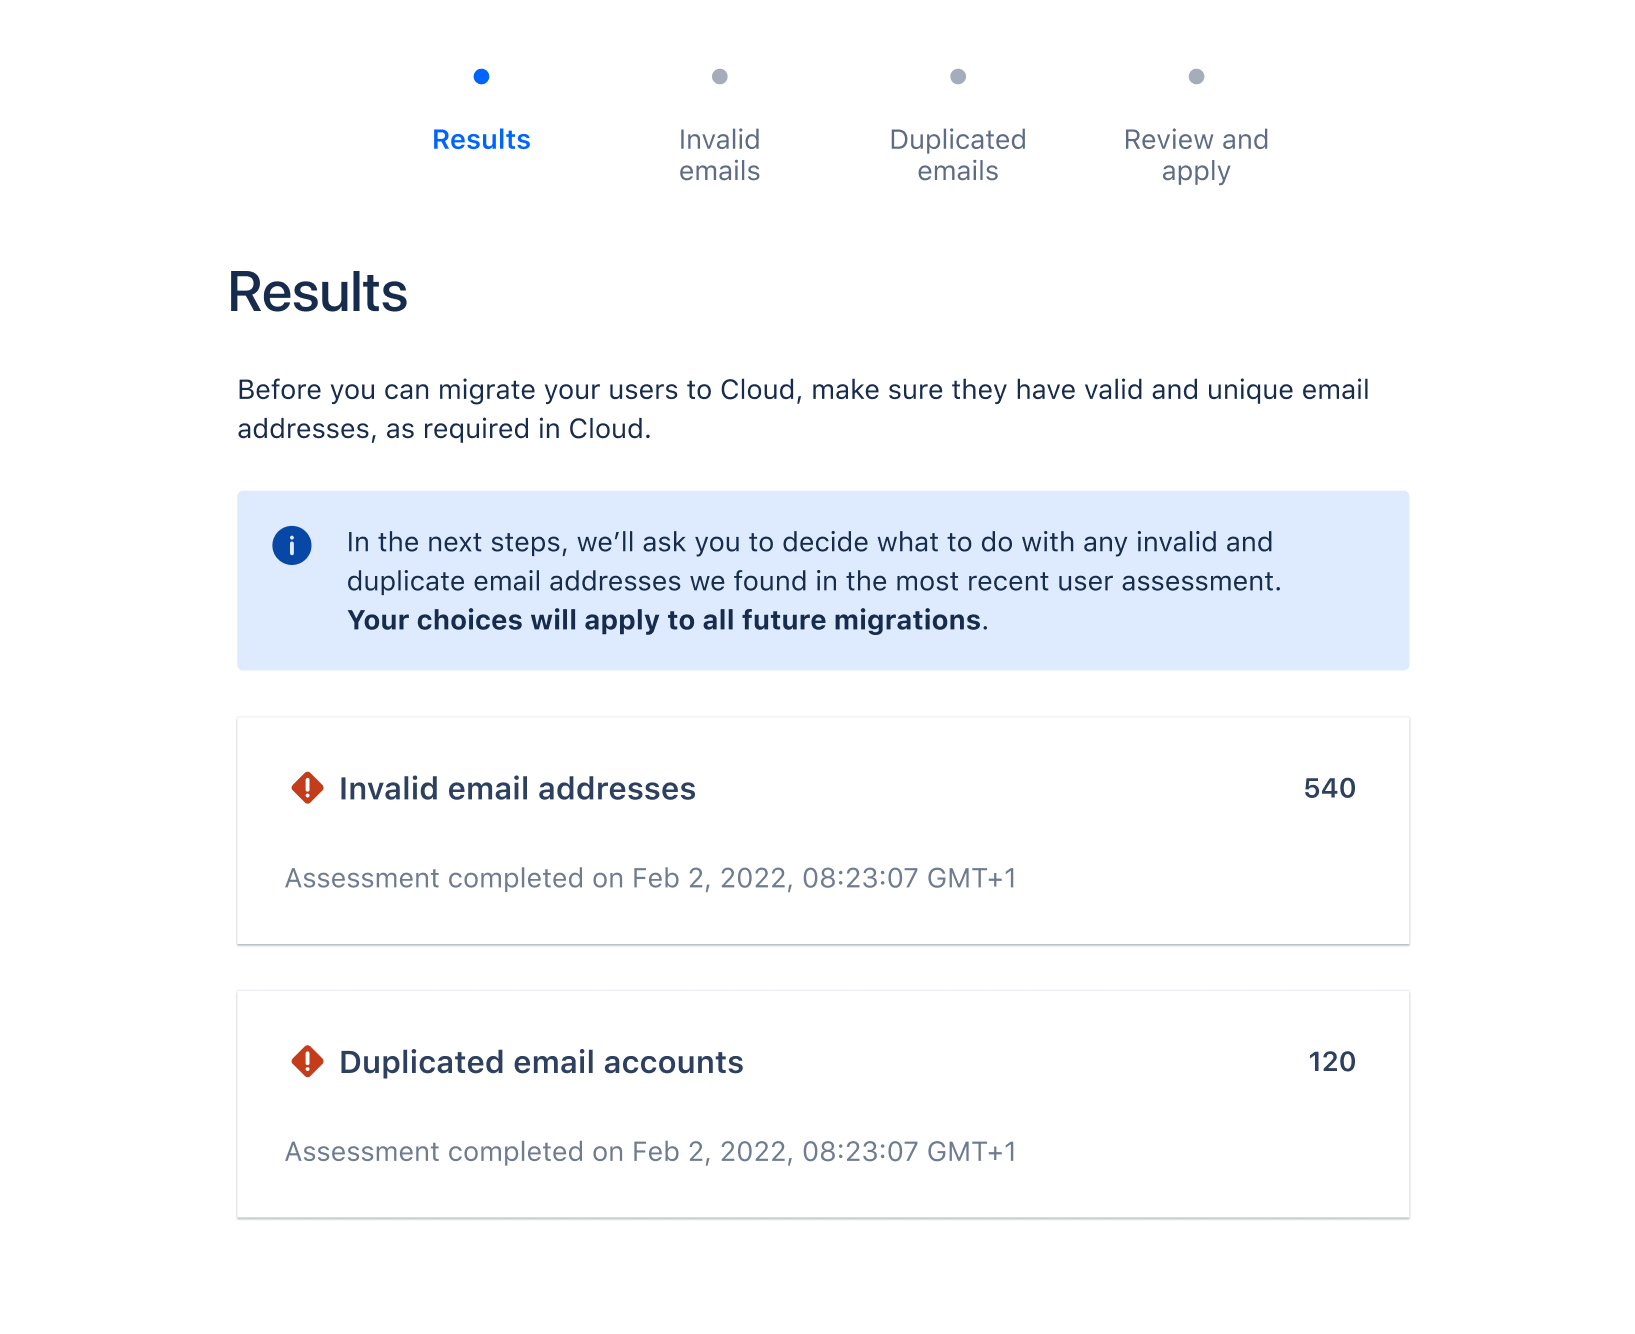The width and height of the screenshot is (1635, 1334).
Task: Click the Review and apply step dot
Action: [1196, 75]
